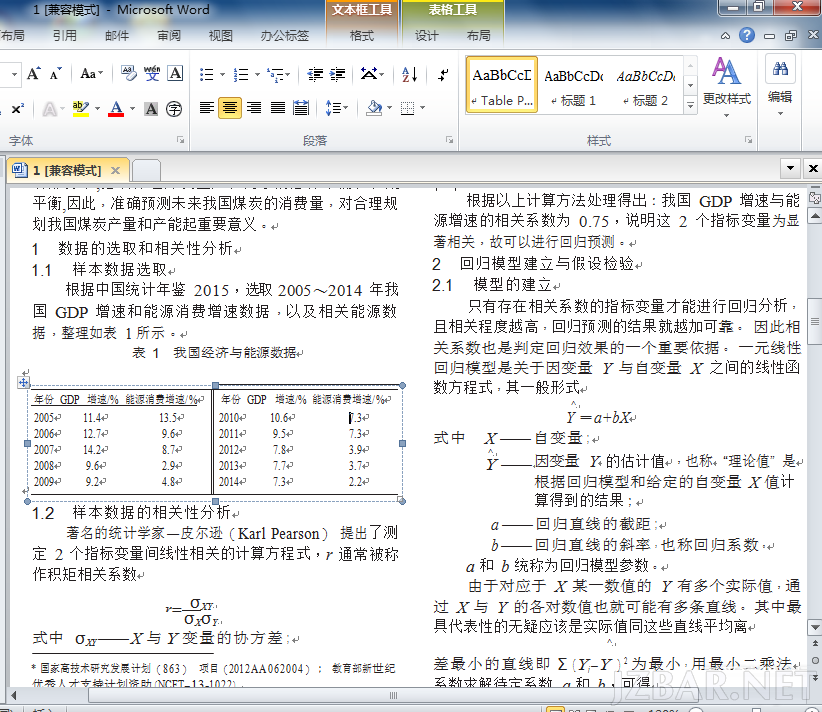Open 格式 tab under 文本框工具

pyautogui.click(x=362, y=36)
